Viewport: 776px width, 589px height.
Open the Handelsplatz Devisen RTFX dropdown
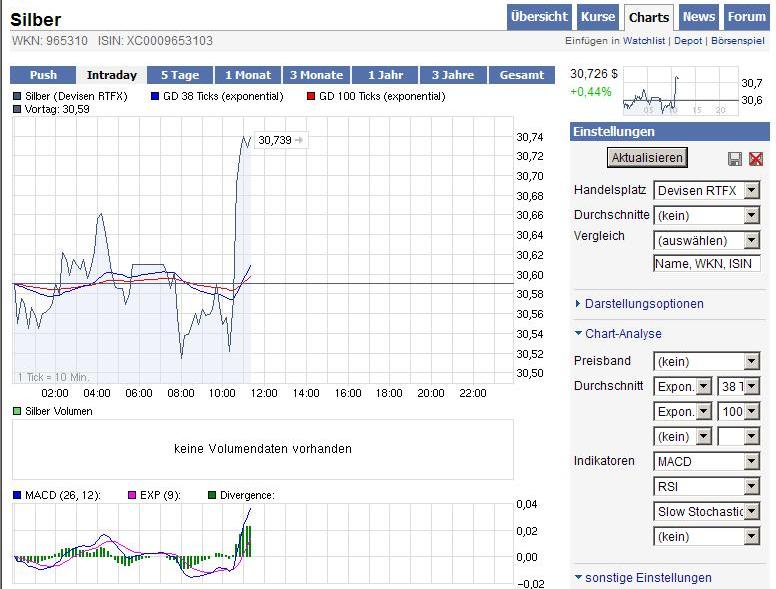[706, 190]
